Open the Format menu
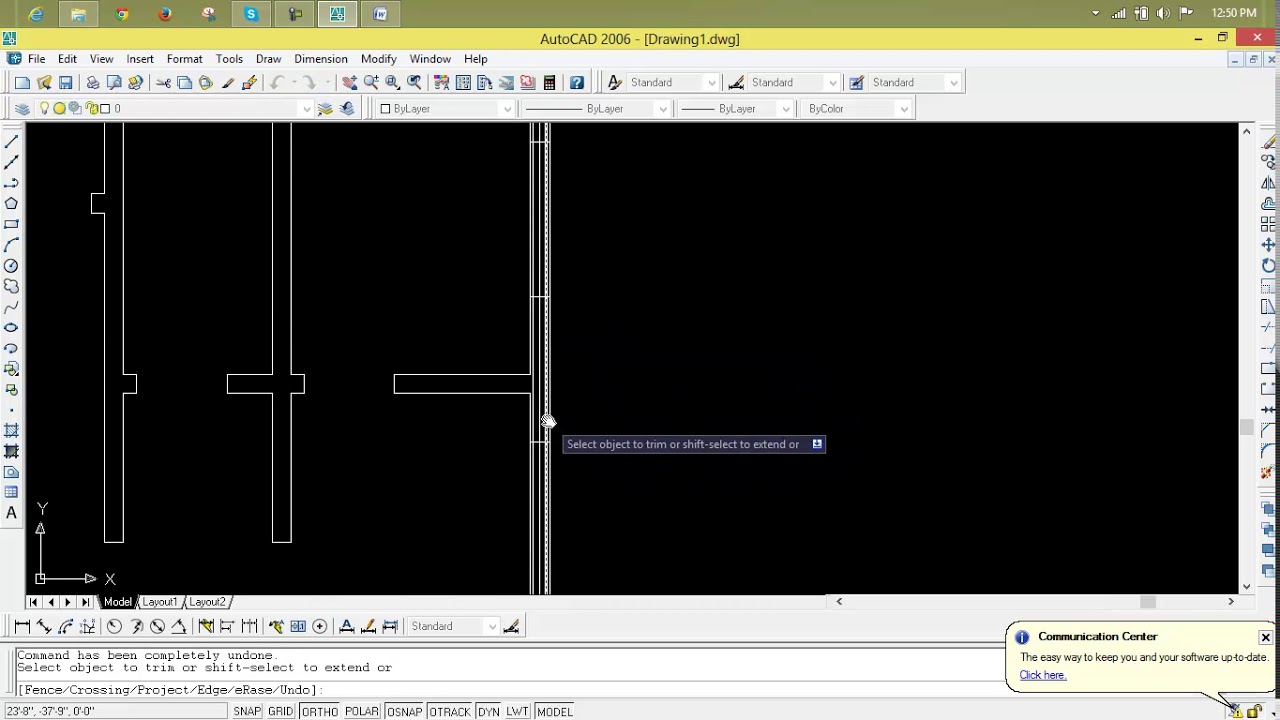The image size is (1280, 720). click(x=185, y=59)
